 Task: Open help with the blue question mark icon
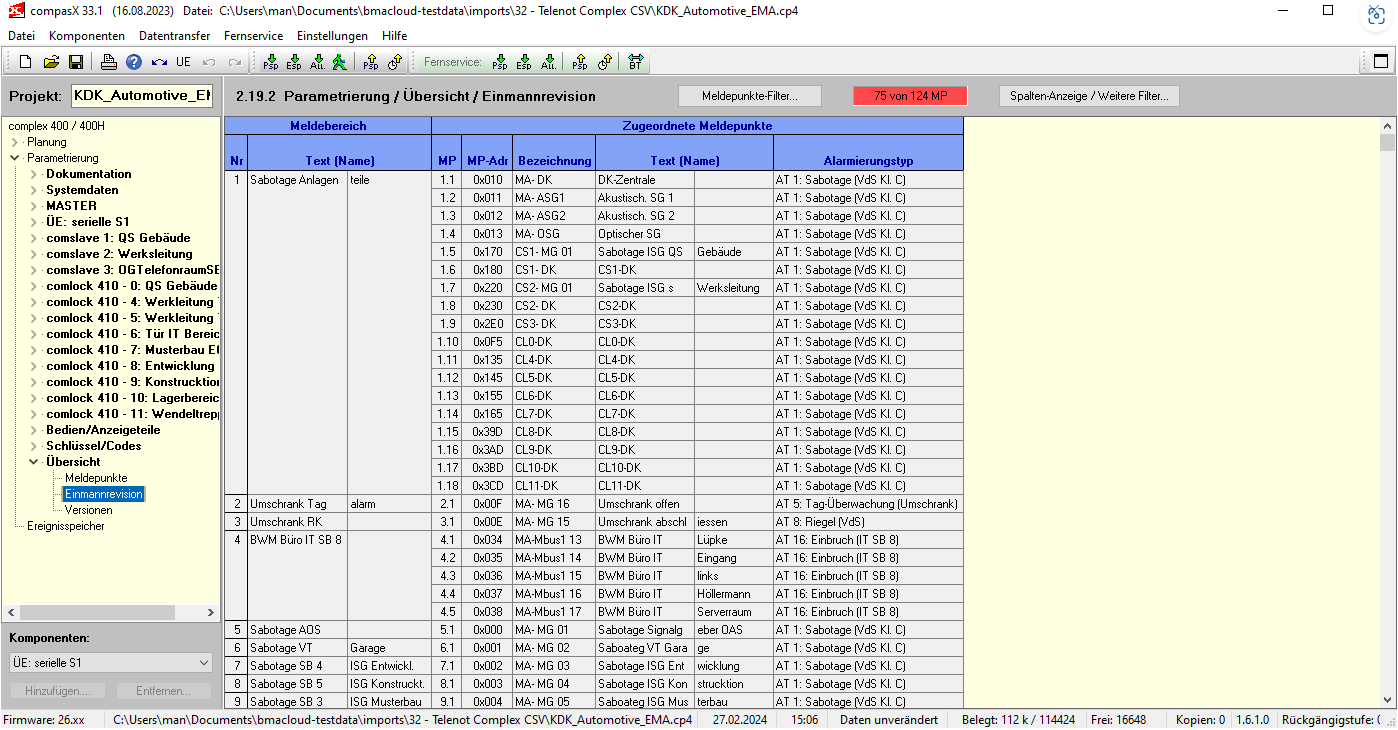[x=134, y=62]
